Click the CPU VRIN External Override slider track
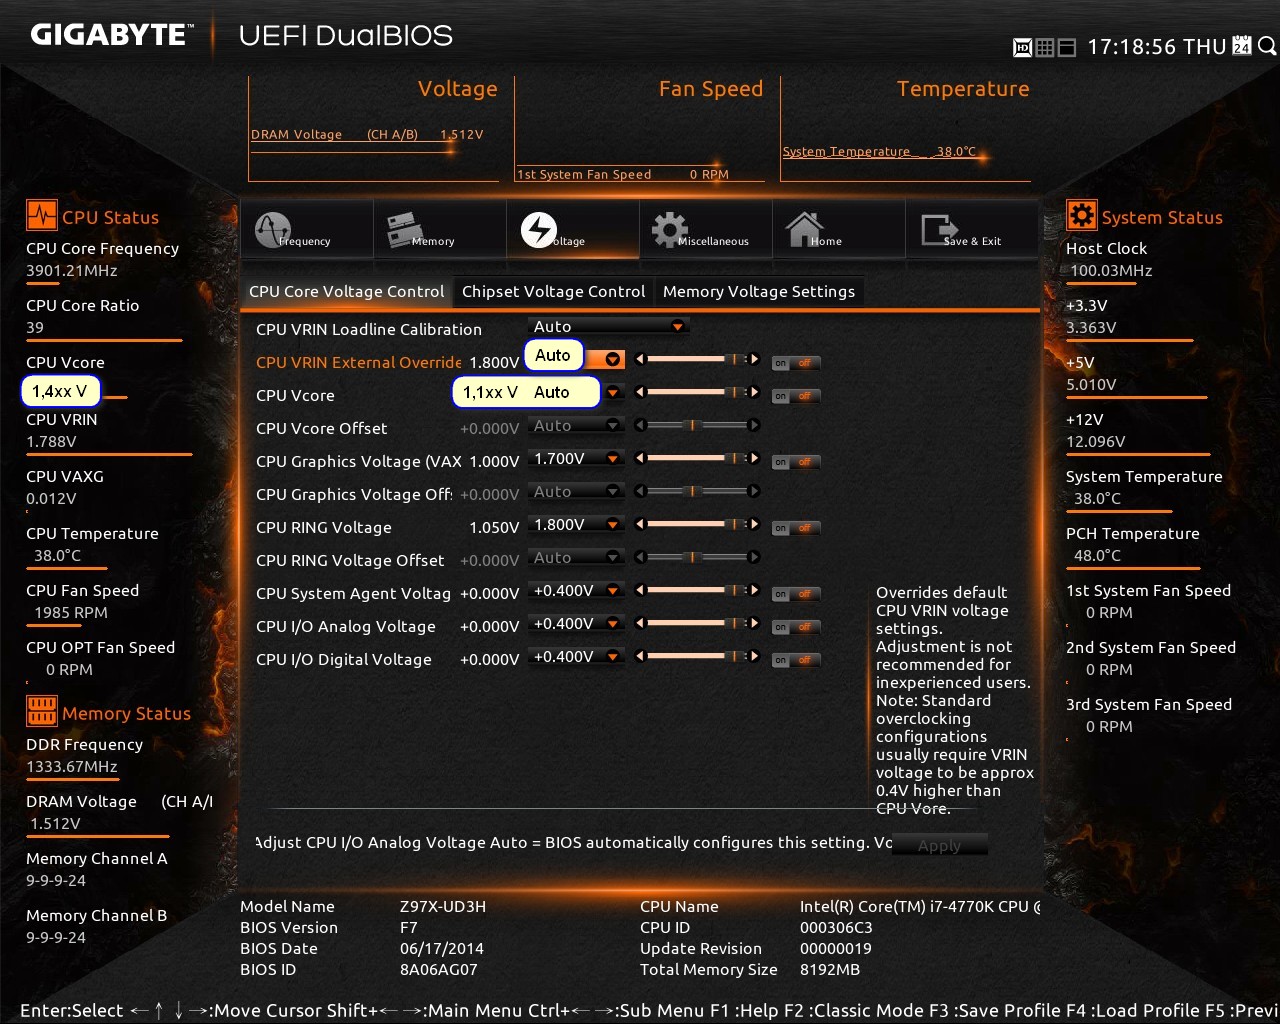 (x=697, y=359)
